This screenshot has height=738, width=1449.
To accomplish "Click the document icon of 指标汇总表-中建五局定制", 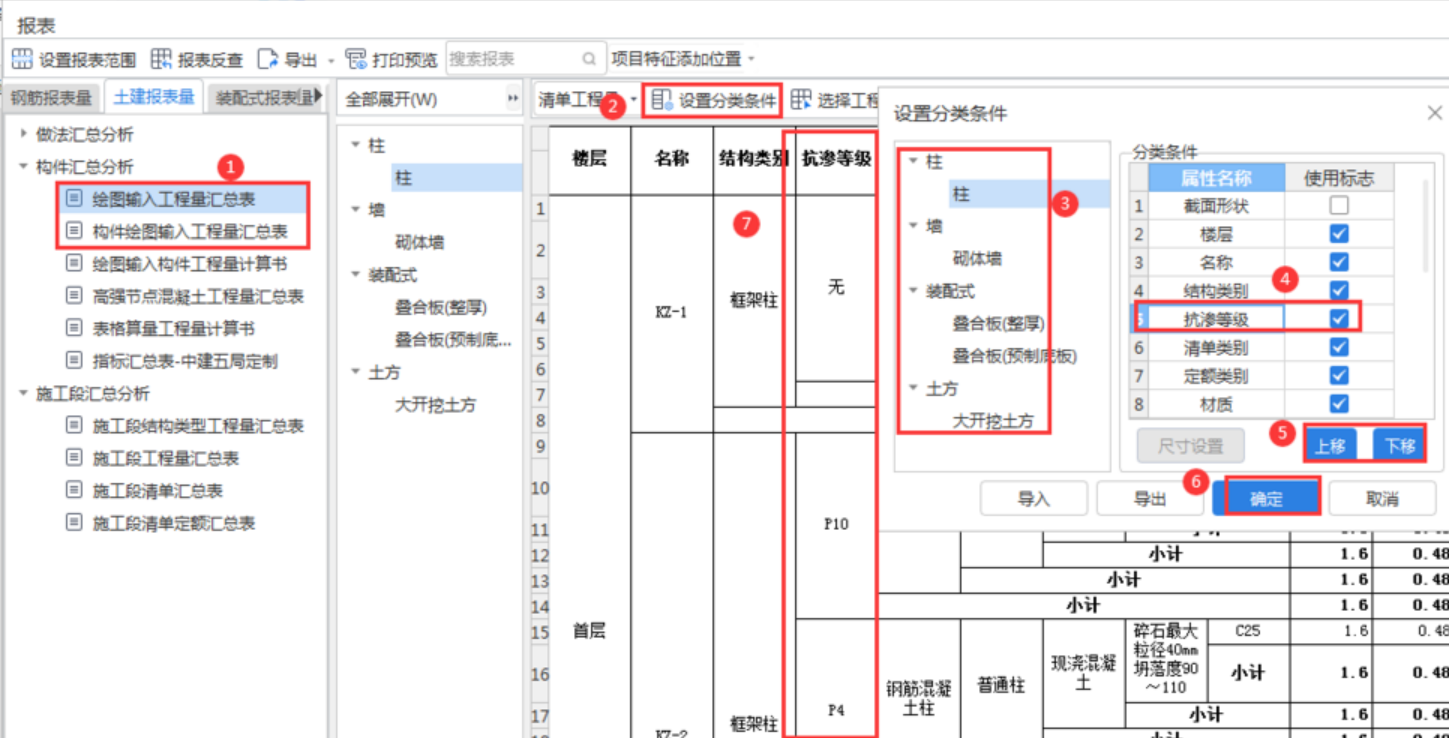I will [74, 360].
